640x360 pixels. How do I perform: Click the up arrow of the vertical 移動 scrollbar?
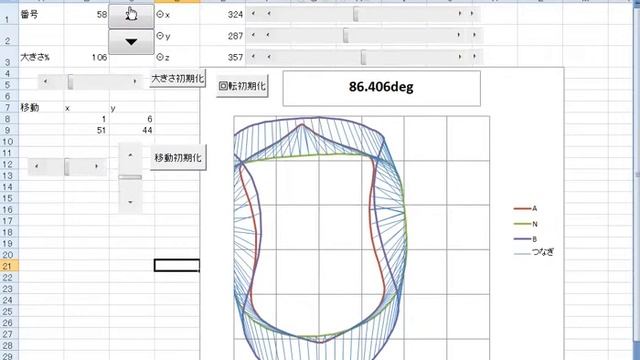(x=130, y=156)
